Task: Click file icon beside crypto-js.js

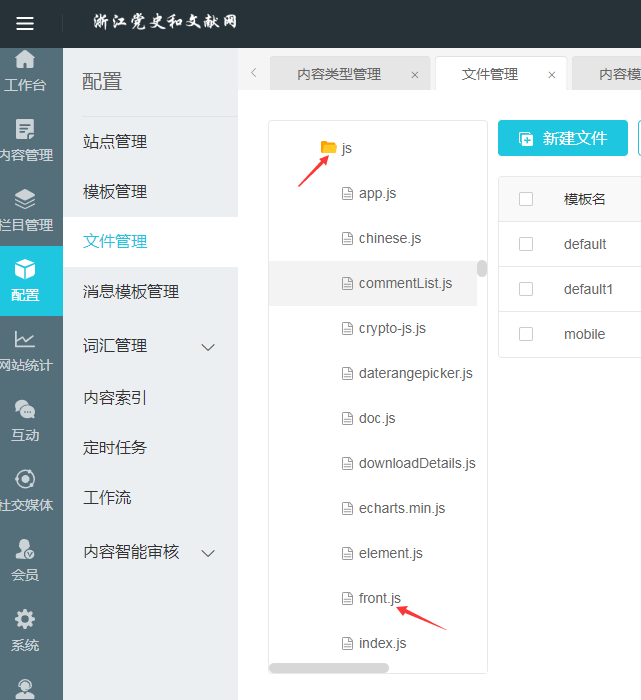Action: tap(347, 329)
